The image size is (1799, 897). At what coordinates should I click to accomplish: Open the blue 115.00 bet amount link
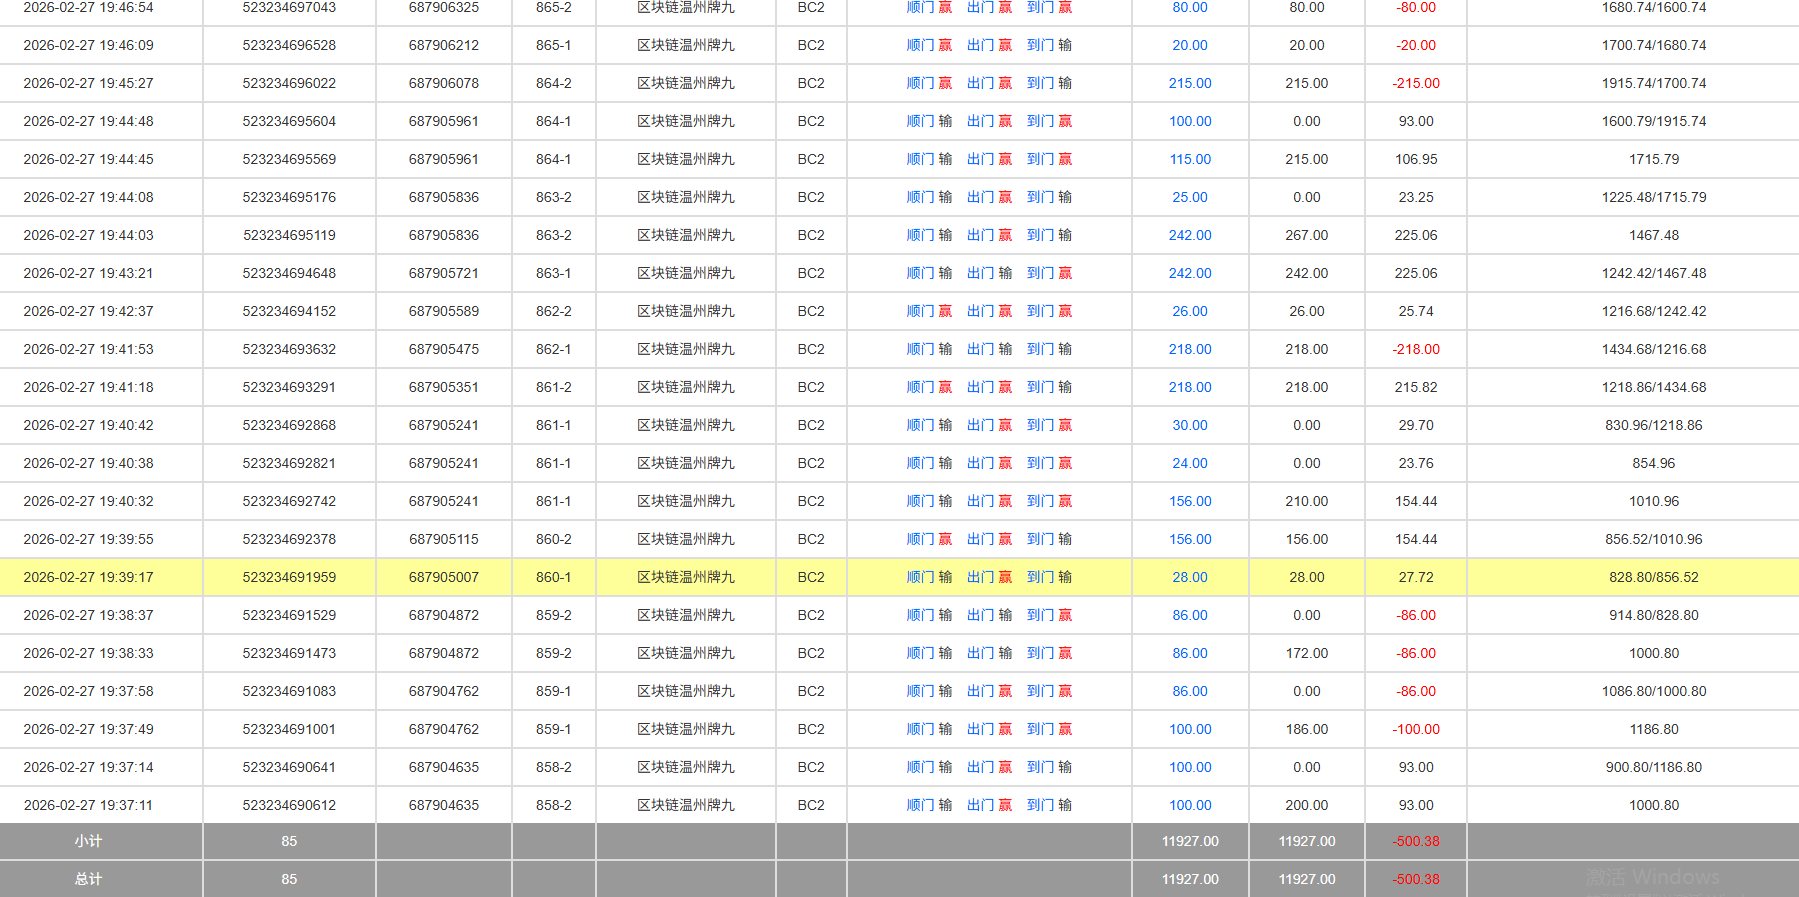pyautogui.click(x=1189, y=159)
